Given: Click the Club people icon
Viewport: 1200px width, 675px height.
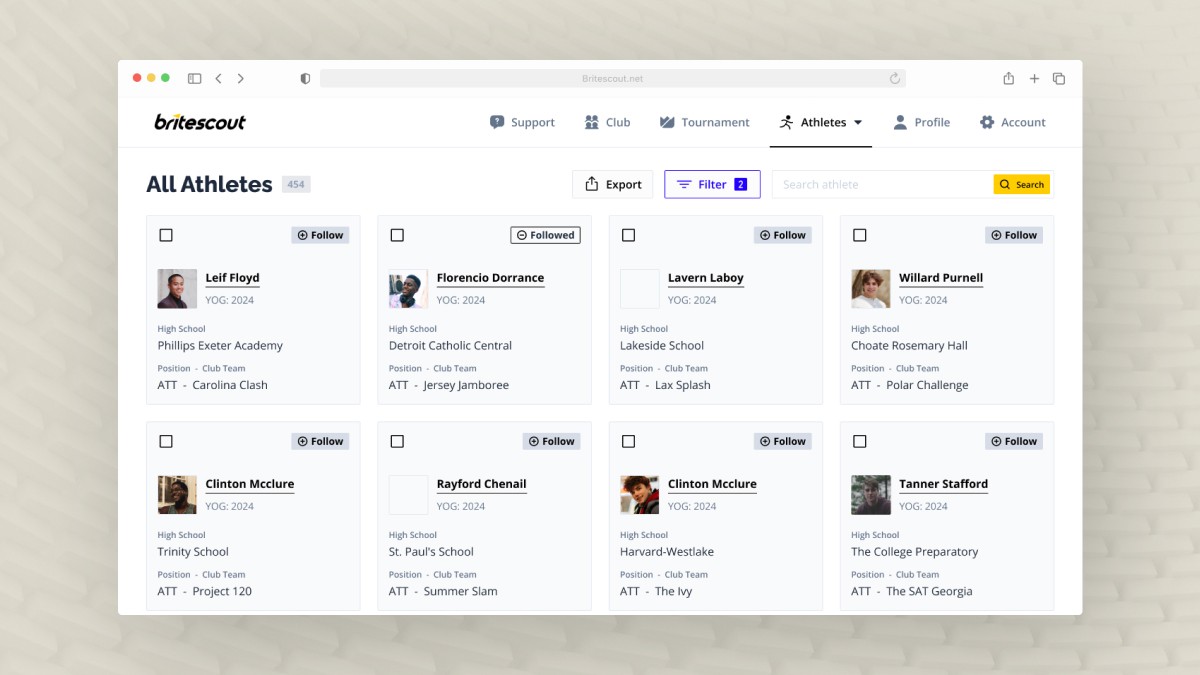Looking at the screenshot, I should [591, 122].
